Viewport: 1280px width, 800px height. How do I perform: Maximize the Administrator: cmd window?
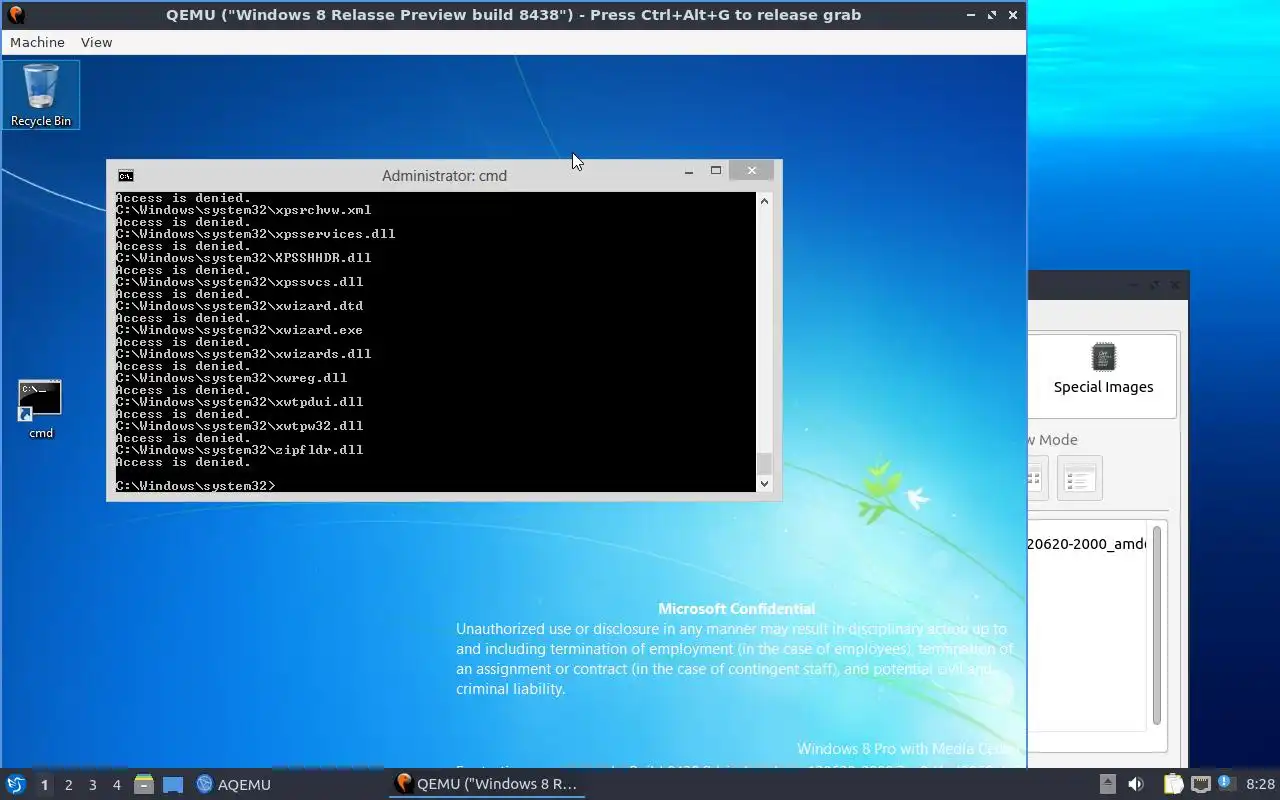pyautogui.click(x=716, y=171)
